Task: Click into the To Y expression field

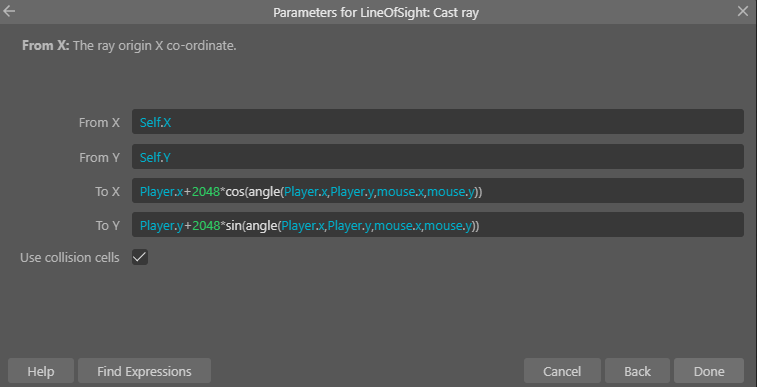Action: point(437,224)
